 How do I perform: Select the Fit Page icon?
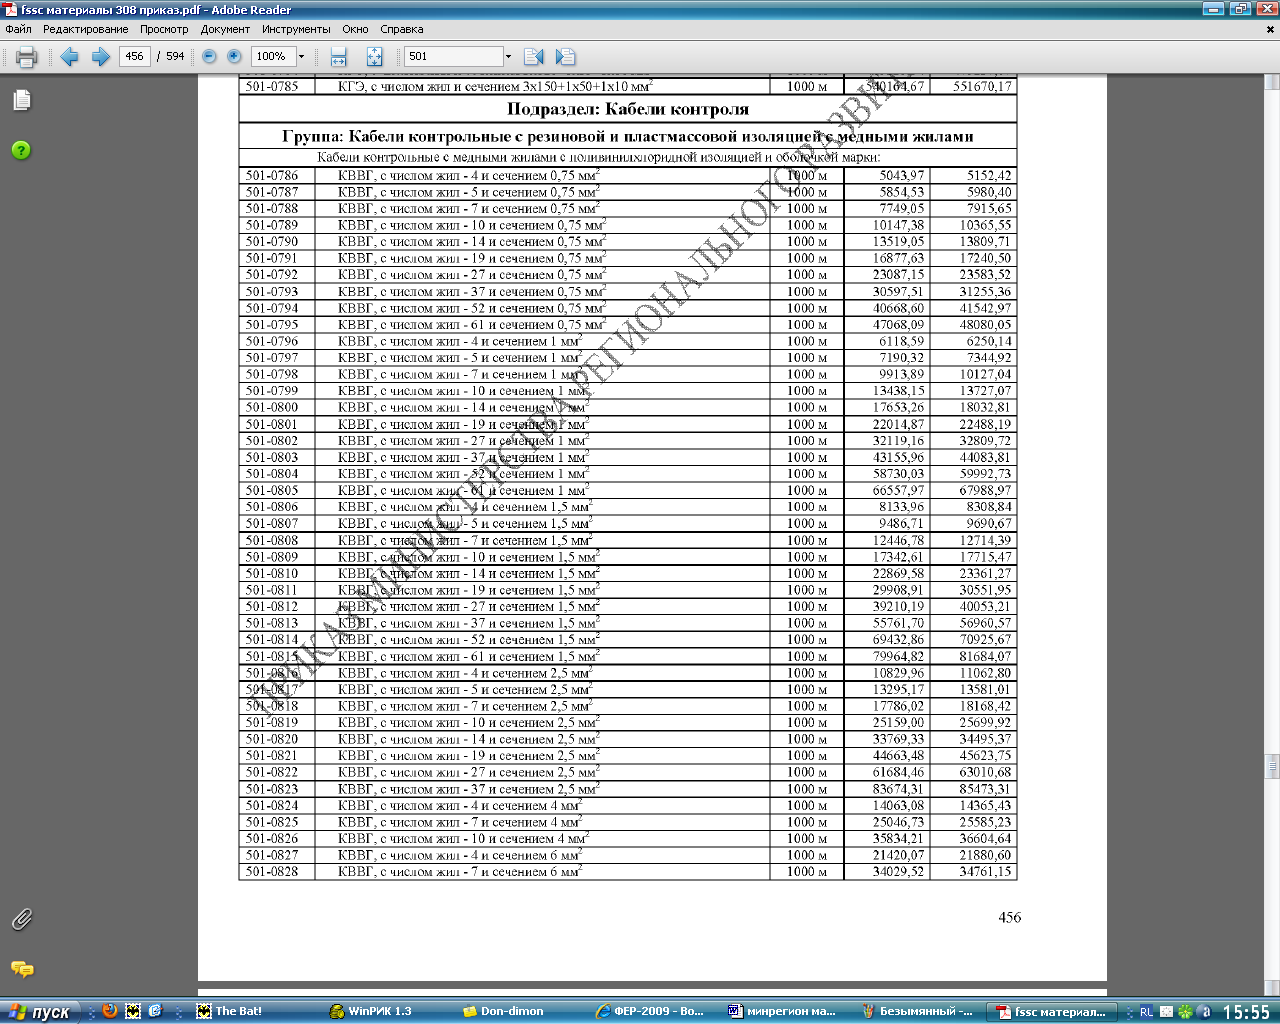tap(374, 57)
